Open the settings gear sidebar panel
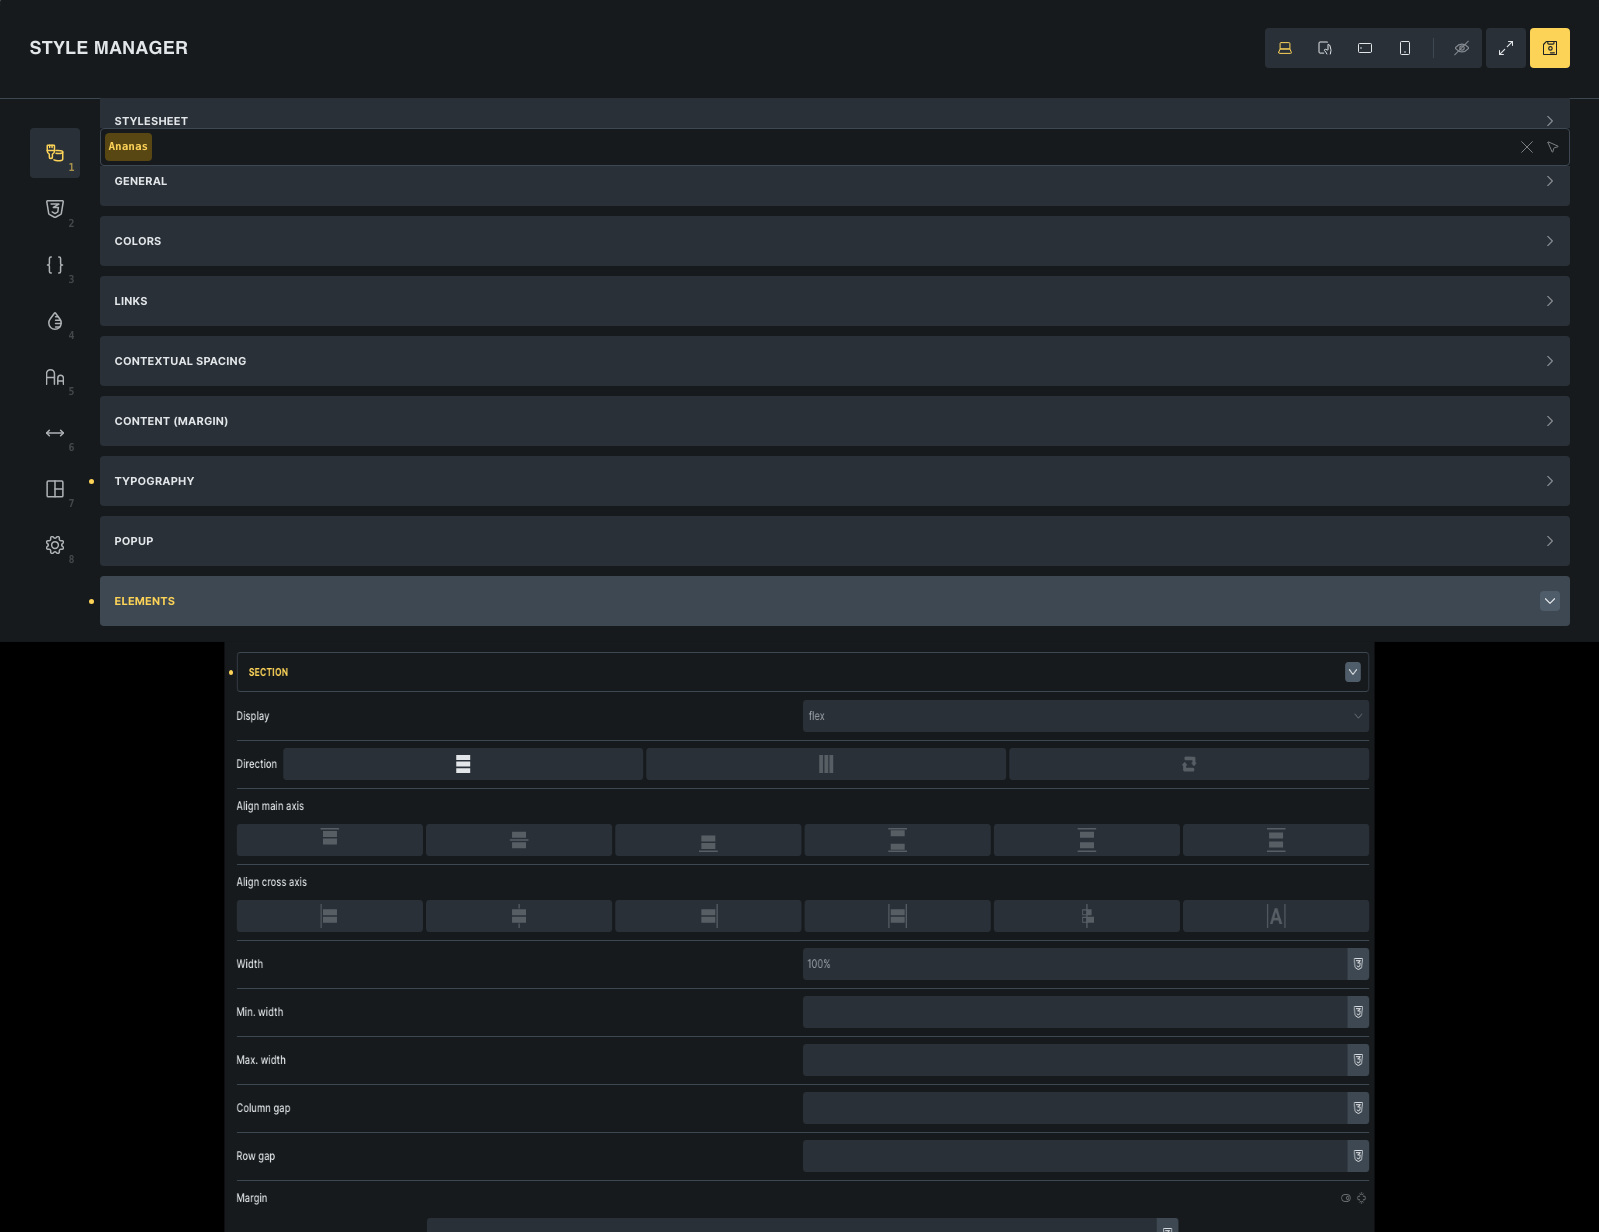This screenshot has height=1232, width=1599. point(55,545)
